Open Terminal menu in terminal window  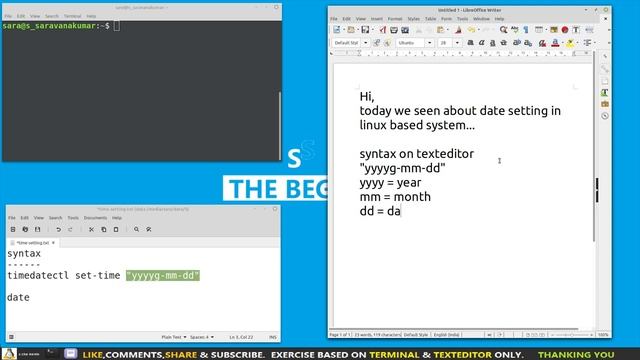(72, 16)
